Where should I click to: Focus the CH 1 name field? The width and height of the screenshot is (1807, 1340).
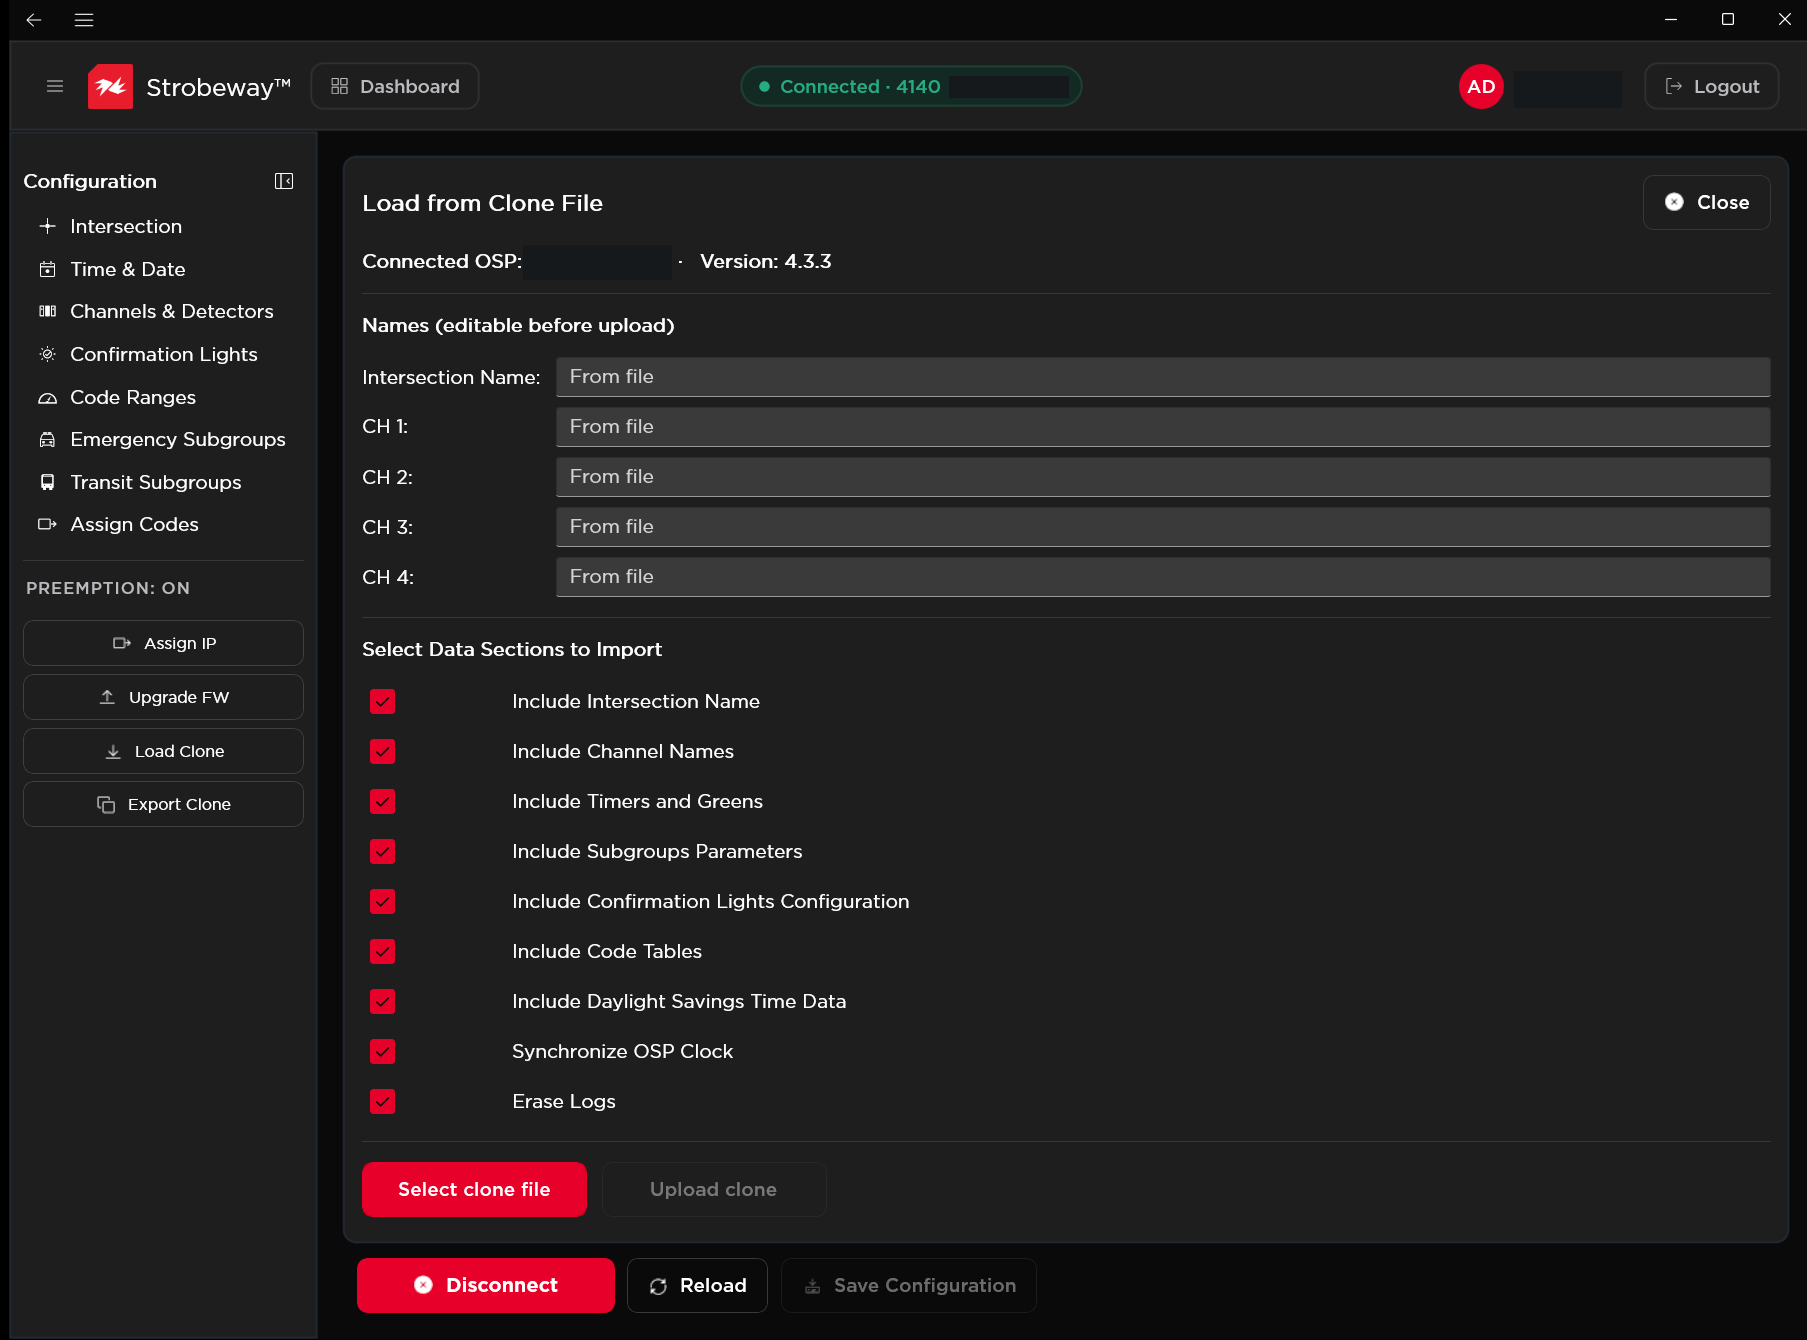click(x=1163, y=427)
